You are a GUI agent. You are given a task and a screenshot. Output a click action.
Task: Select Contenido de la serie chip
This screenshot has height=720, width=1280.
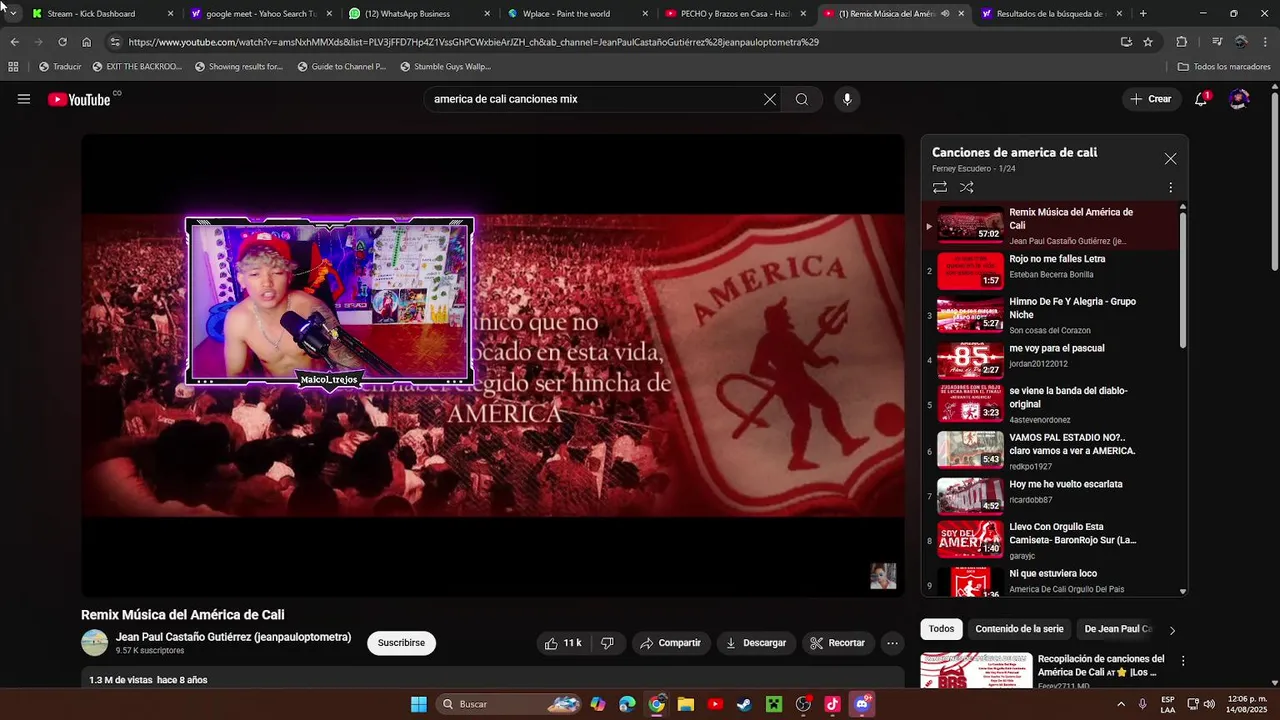pos(1019,629)
